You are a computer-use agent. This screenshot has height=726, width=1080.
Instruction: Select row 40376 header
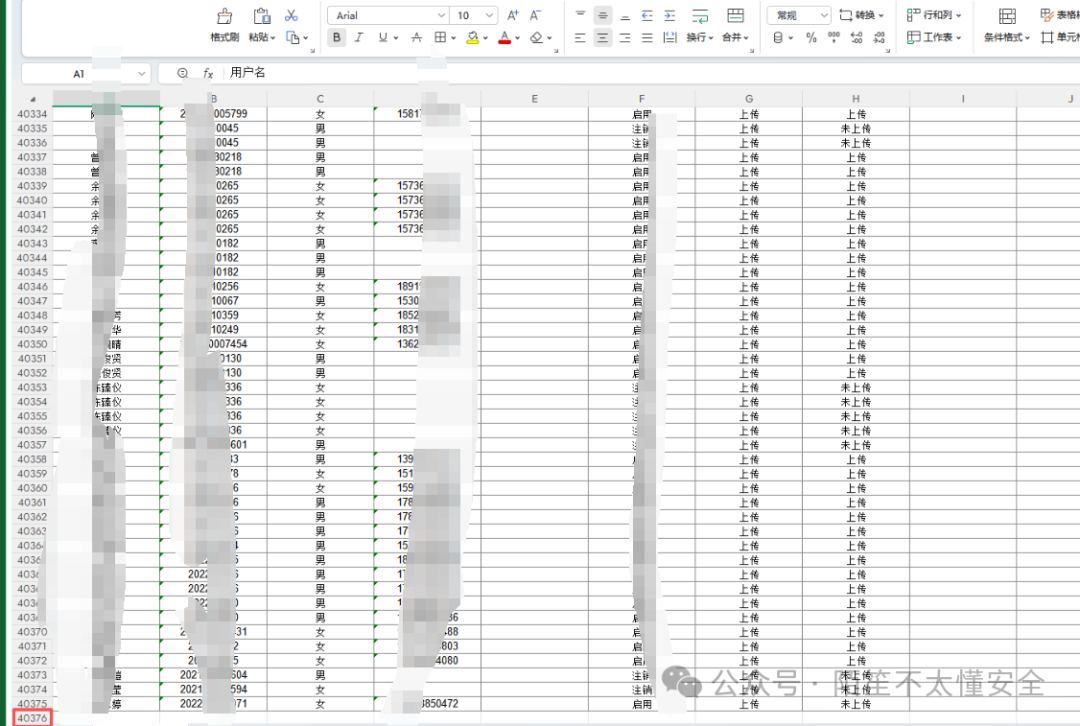pos(32,718)
